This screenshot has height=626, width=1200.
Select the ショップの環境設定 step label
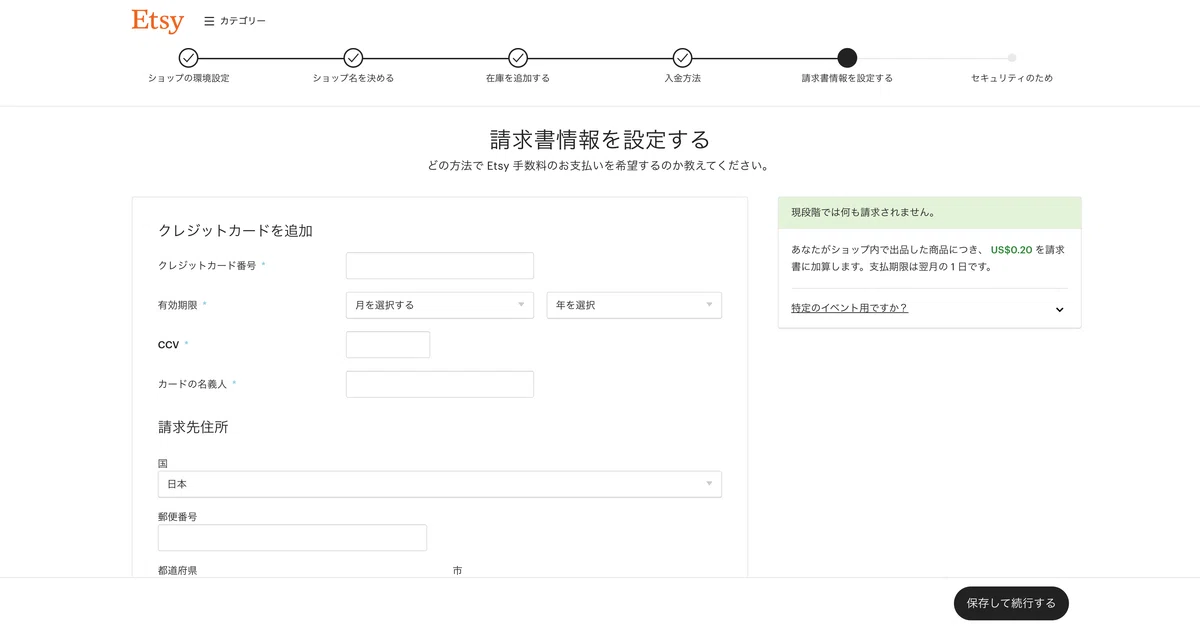(188, 78)
